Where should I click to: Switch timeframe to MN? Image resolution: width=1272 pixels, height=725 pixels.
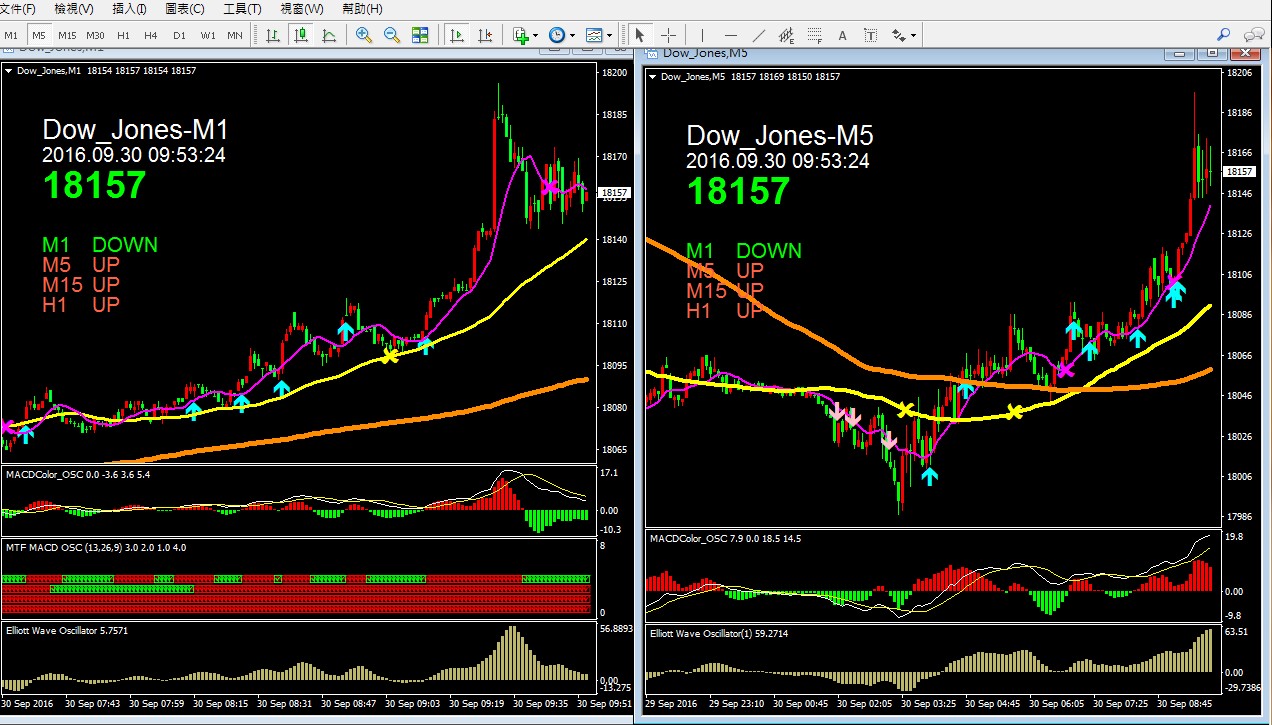234,35
